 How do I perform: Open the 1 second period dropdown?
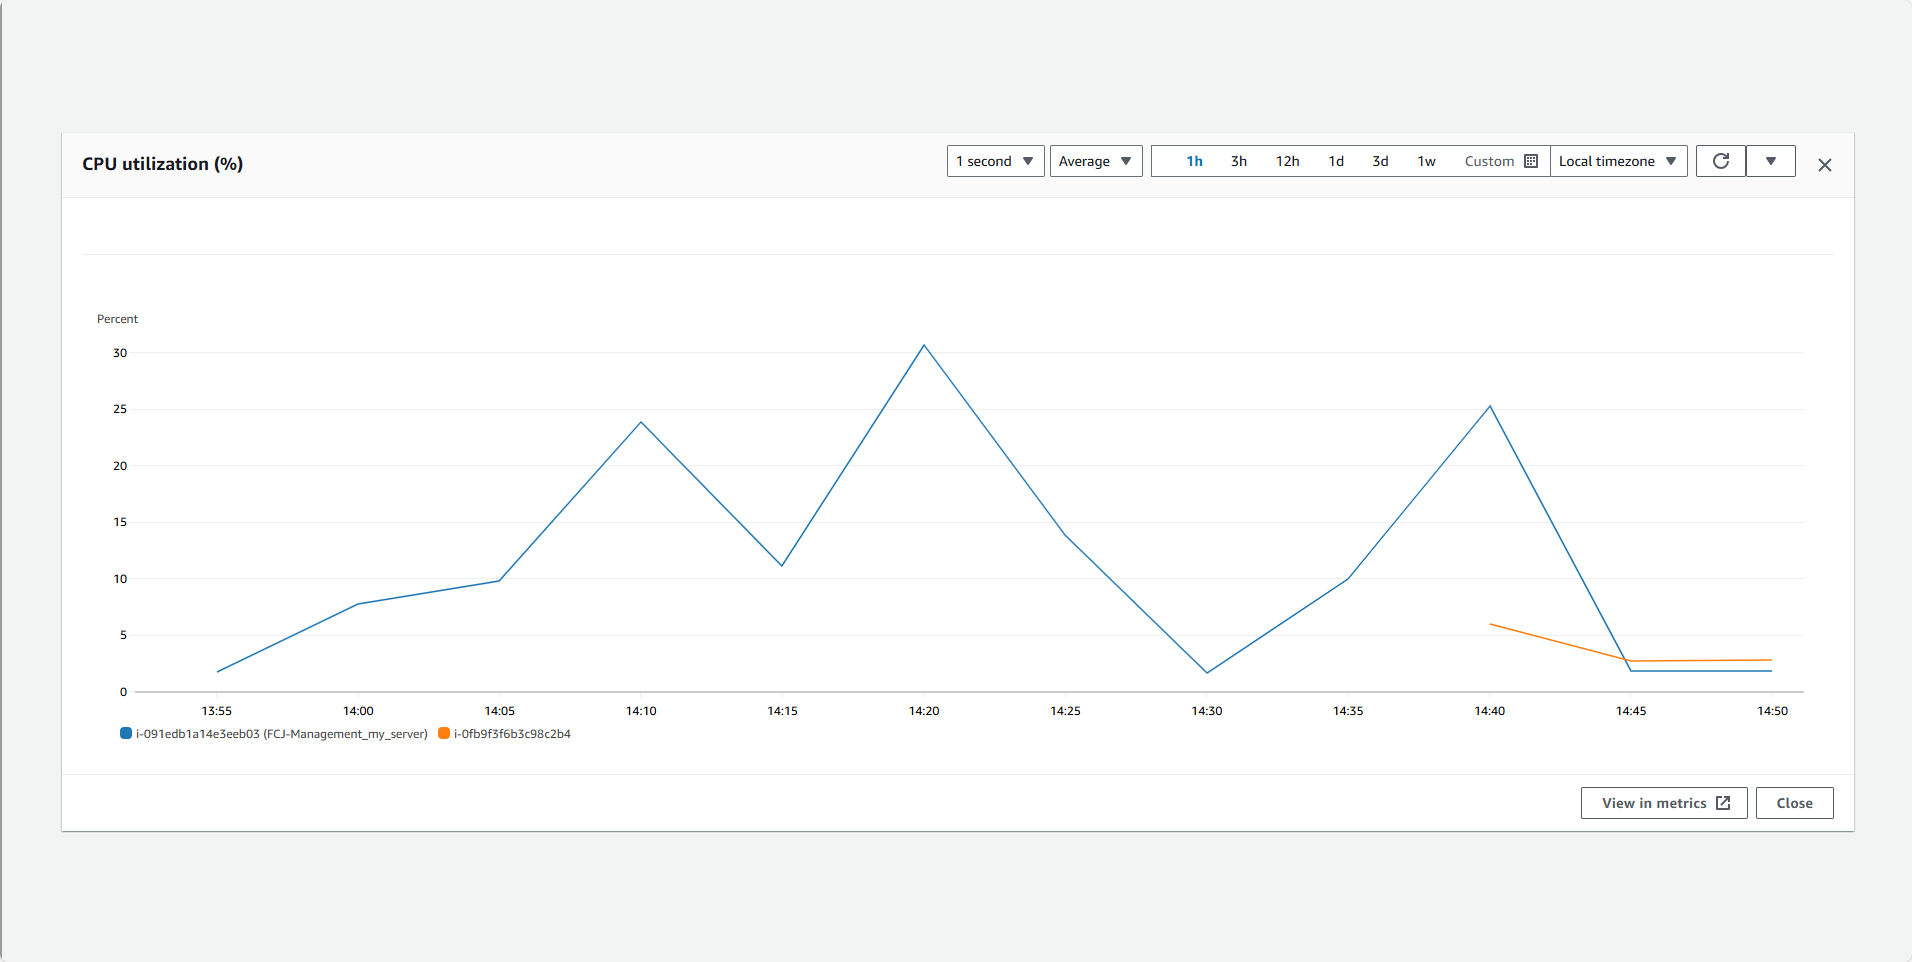click(995, 160)
